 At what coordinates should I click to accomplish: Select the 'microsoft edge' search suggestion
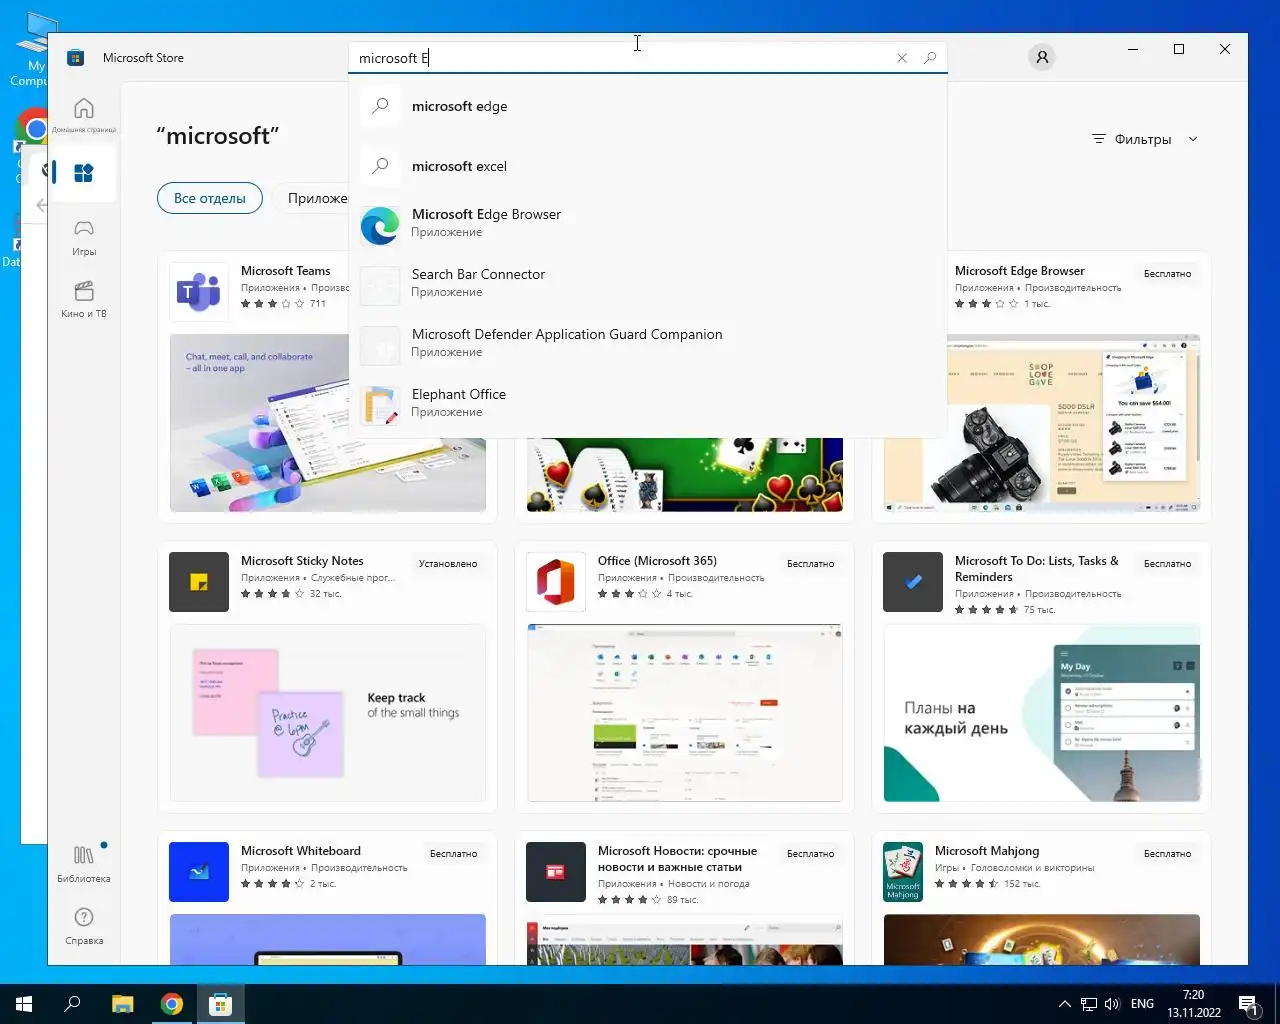[647, 106]
